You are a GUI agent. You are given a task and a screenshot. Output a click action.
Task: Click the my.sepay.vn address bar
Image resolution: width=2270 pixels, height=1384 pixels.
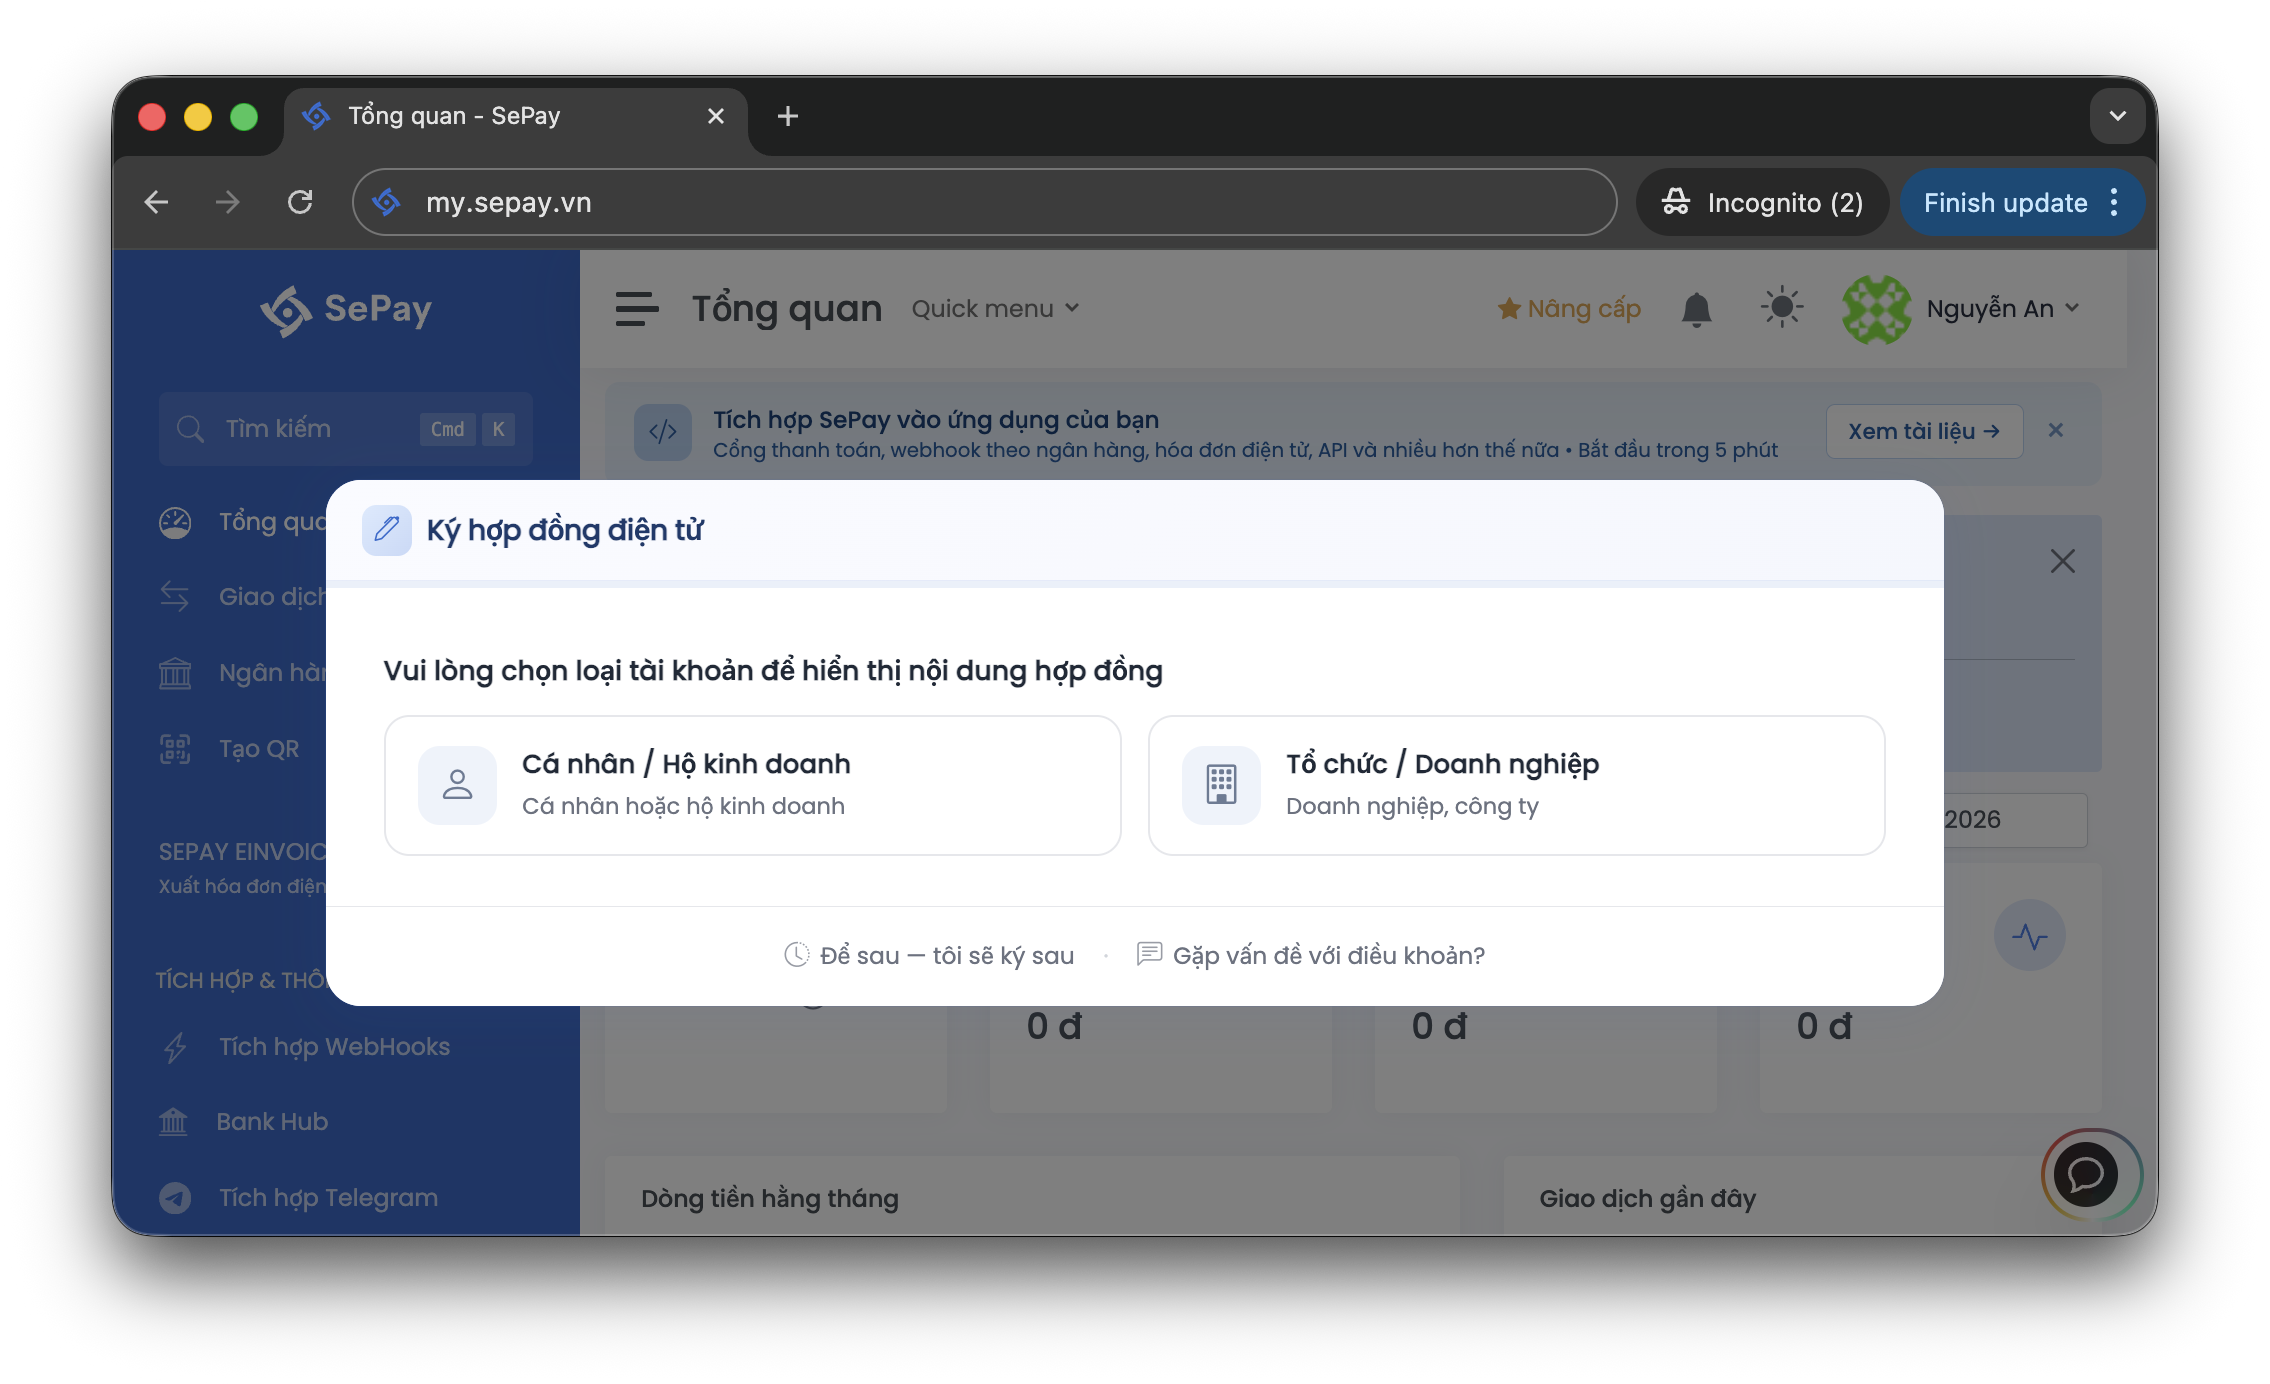(984, 203)
